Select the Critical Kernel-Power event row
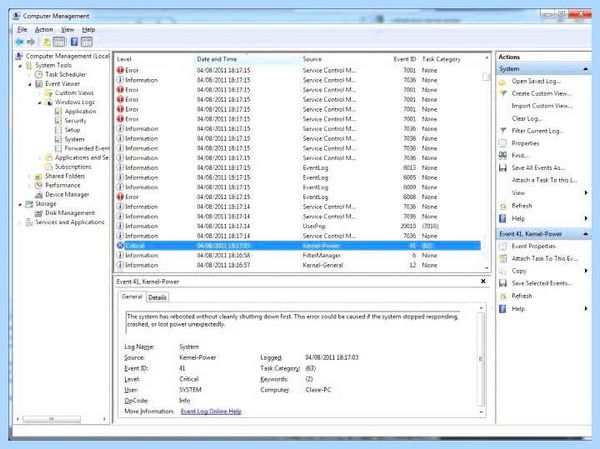 [x=298, y=246]
